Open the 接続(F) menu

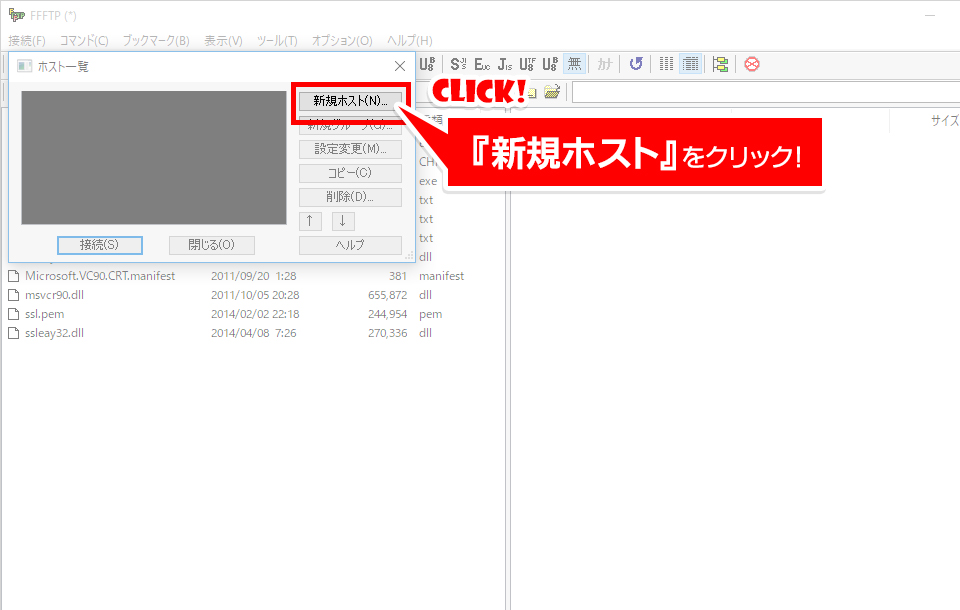(x=27, y=40)
